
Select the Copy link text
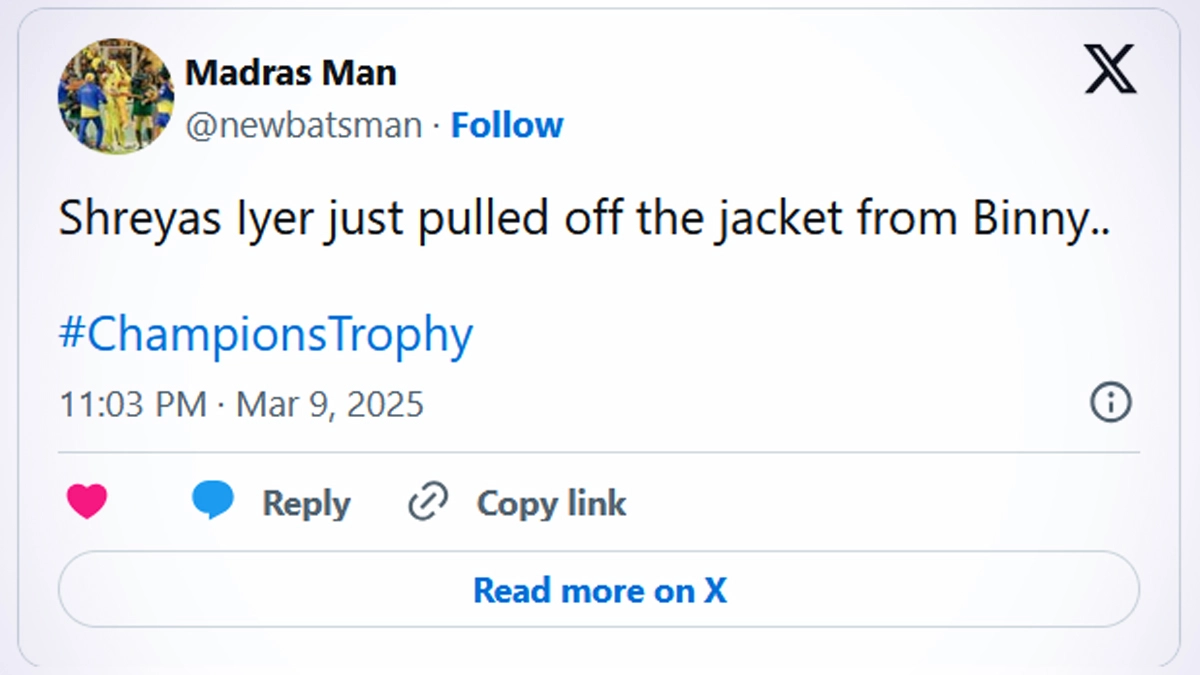pos(551,503)
